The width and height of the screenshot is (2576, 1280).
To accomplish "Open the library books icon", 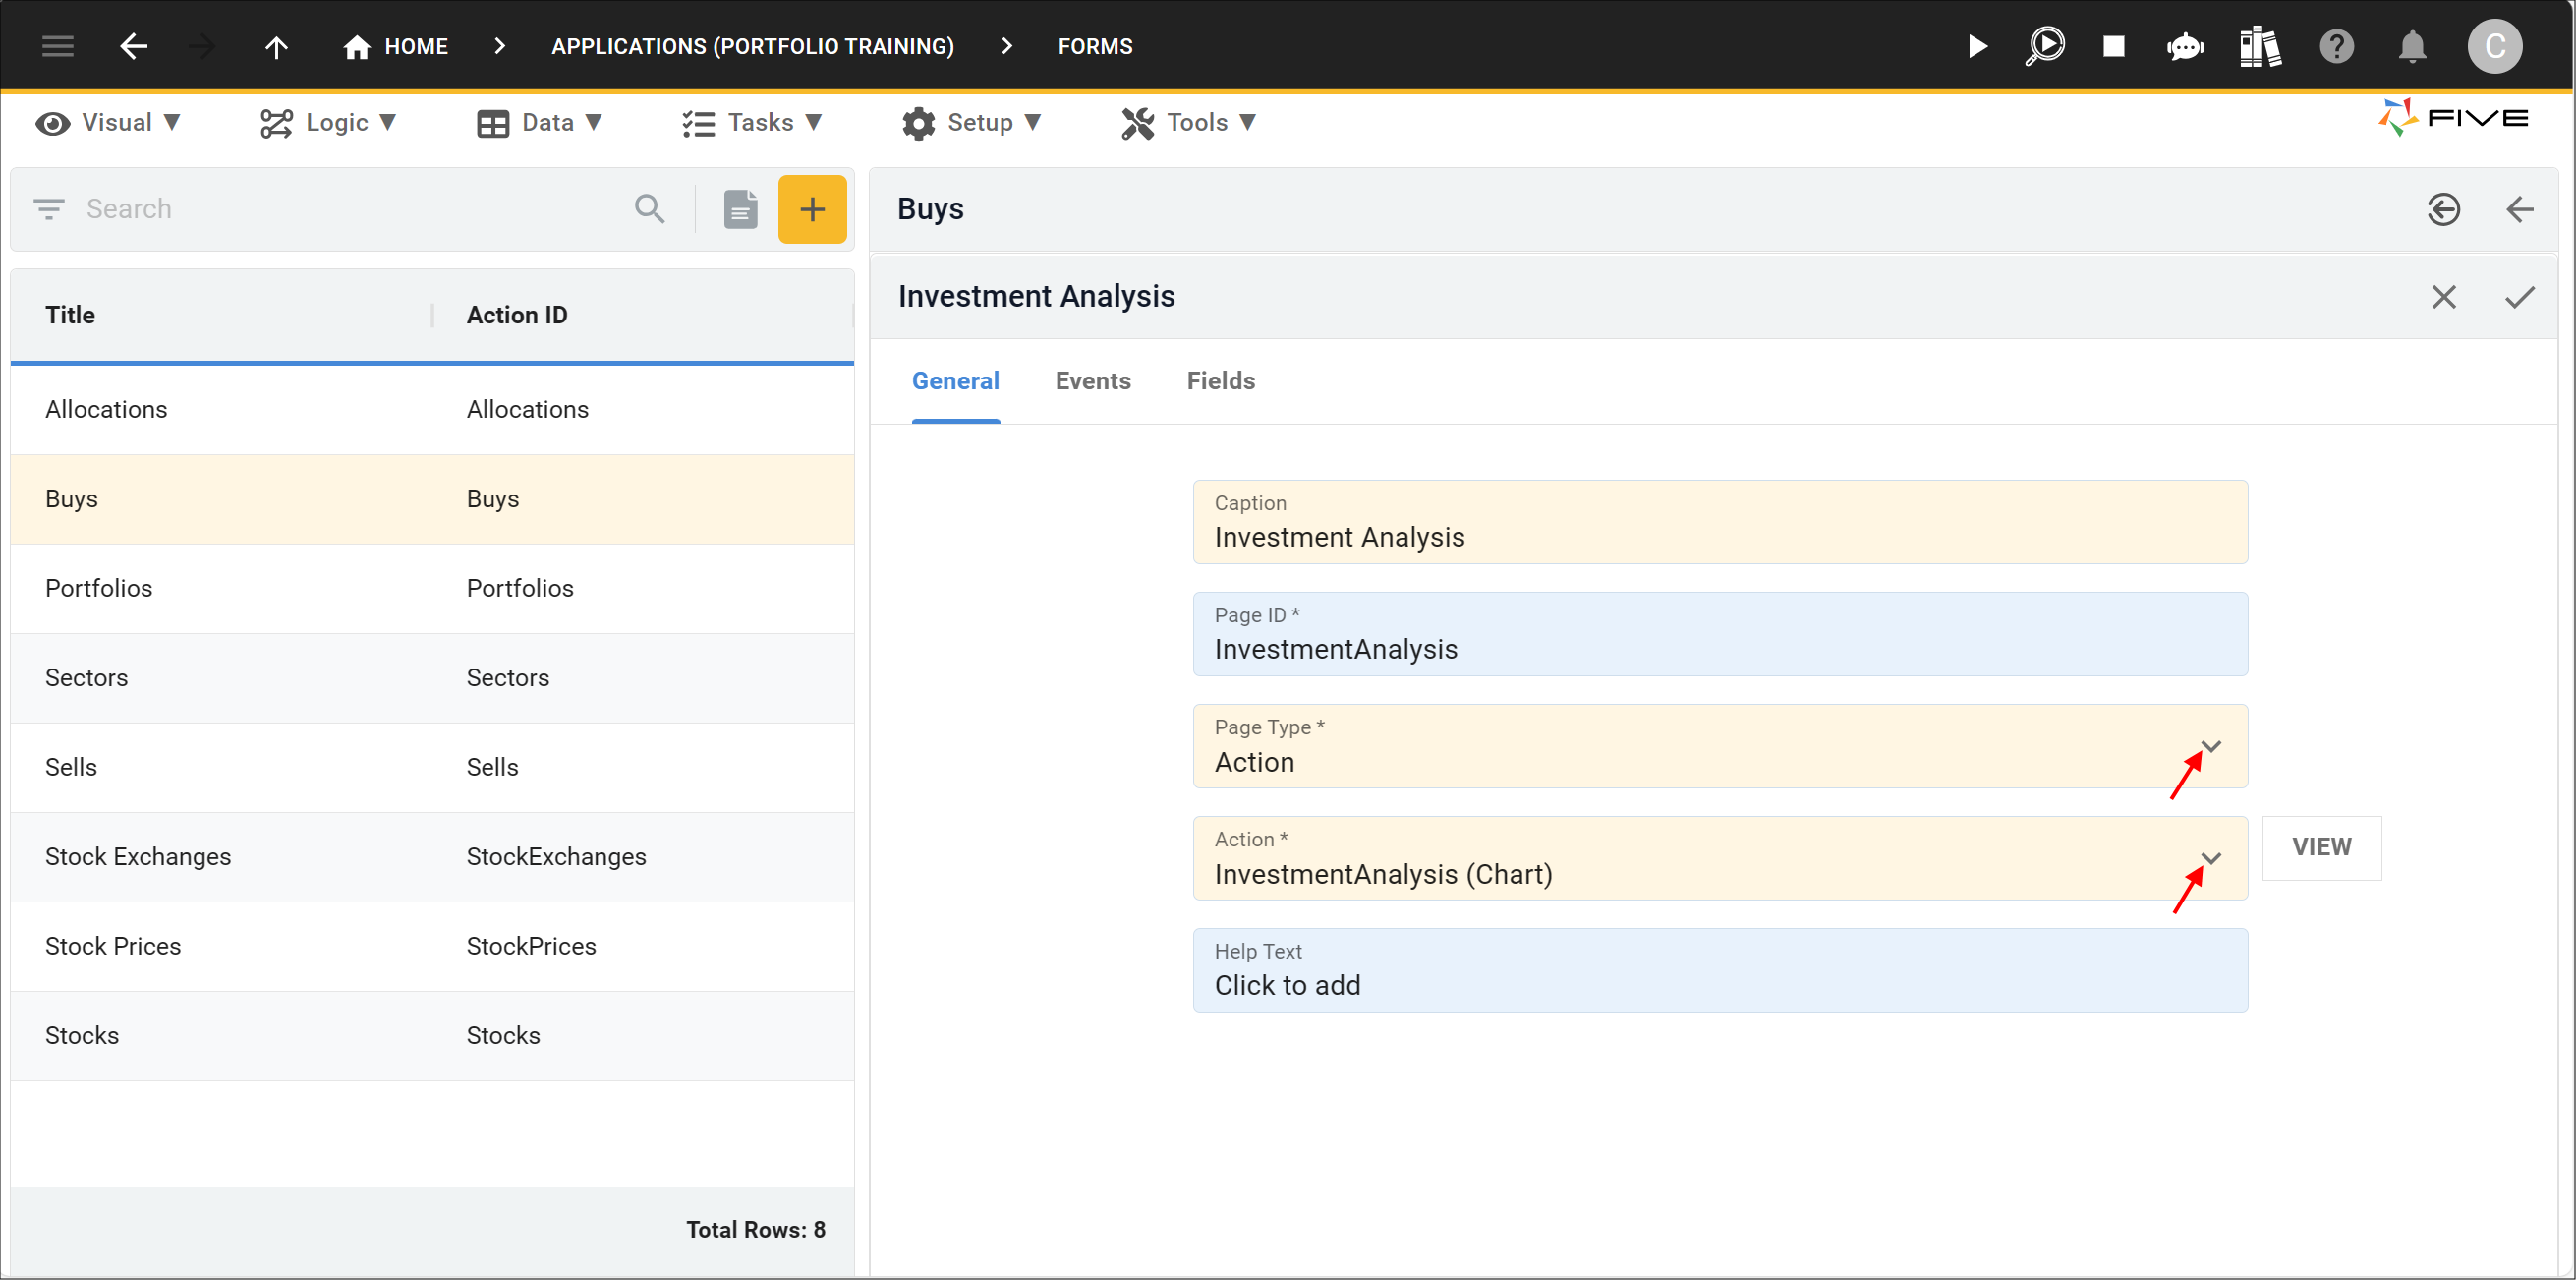I will tap(2260, 46).
